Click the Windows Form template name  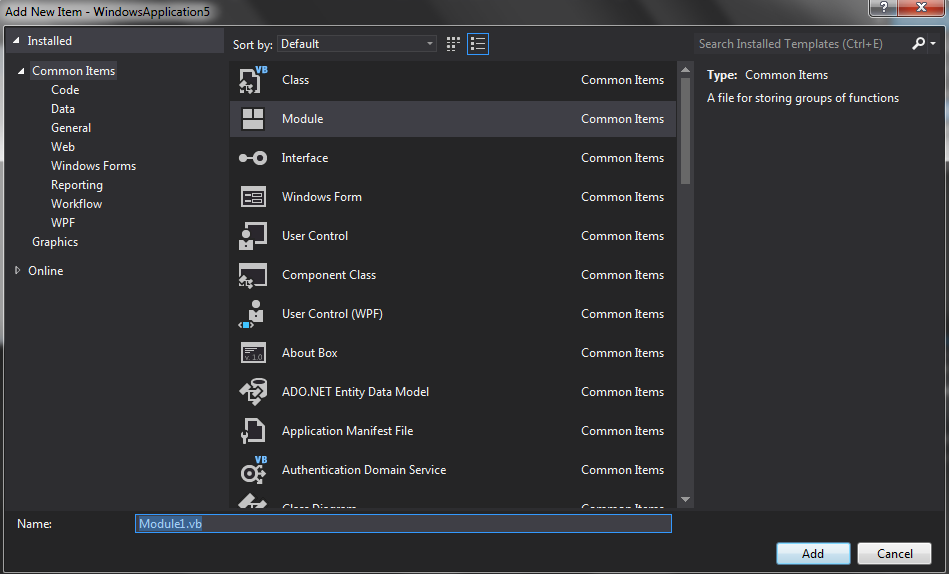point(321,197)
